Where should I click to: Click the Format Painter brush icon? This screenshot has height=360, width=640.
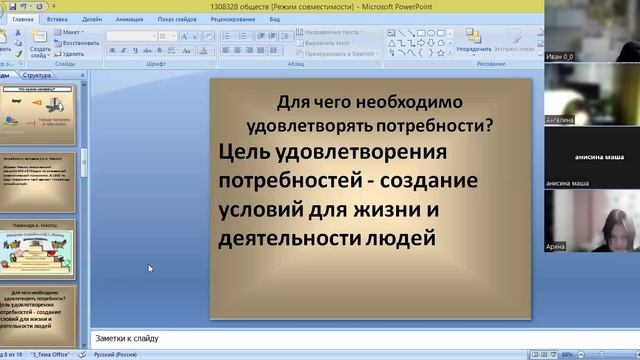(18, 53)
